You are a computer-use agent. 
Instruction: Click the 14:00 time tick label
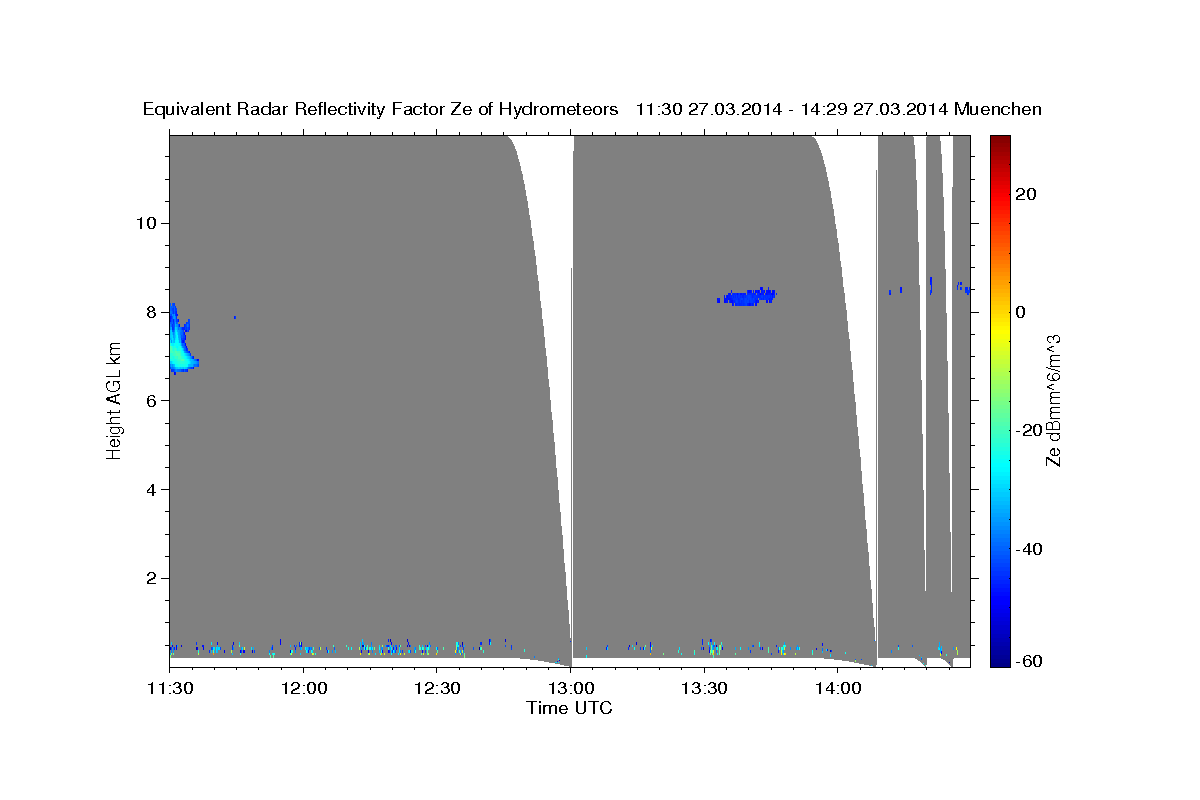[837, 688]
